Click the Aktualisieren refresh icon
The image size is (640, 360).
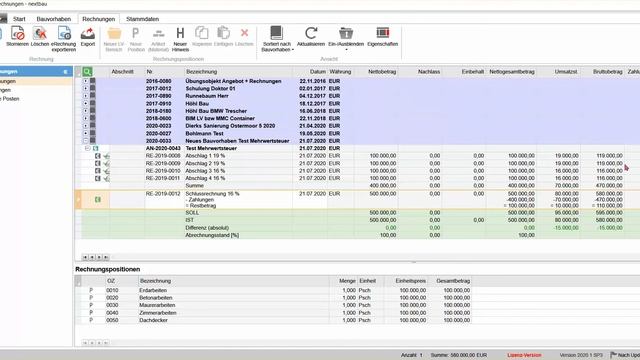pyautogui.click(x=311, y=33)
